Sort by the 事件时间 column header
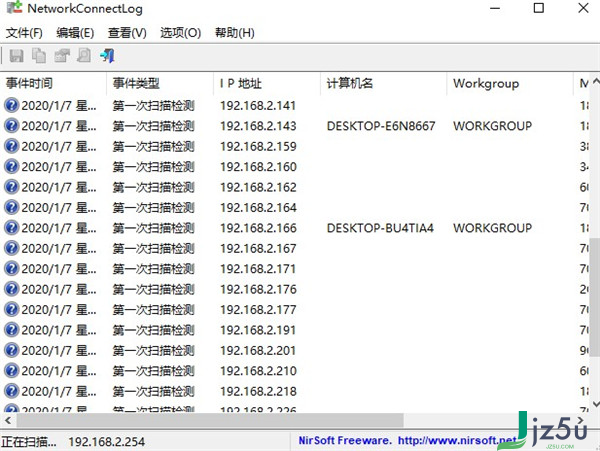Screen dimensions: 600x451 [54, 83]
